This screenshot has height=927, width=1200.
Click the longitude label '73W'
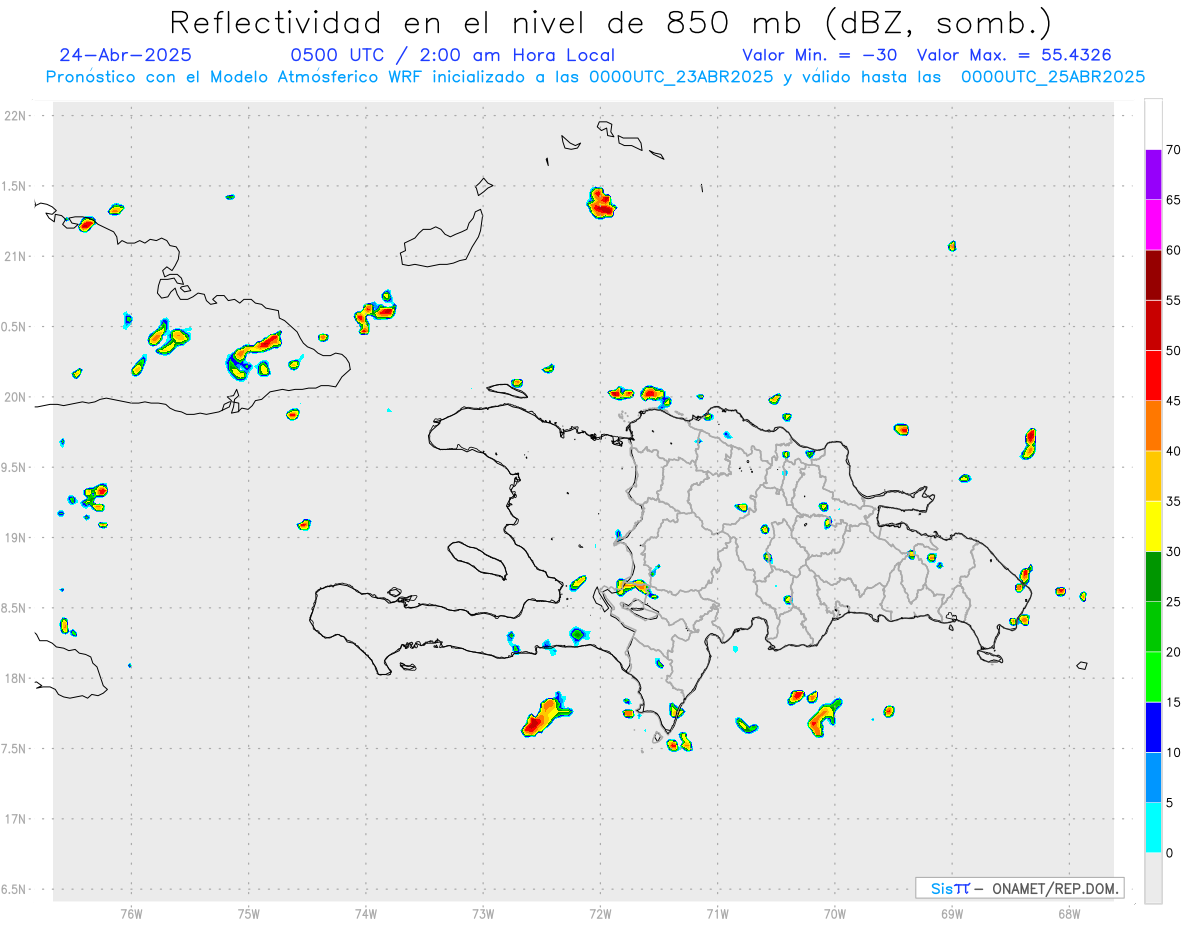click(483, 913)
